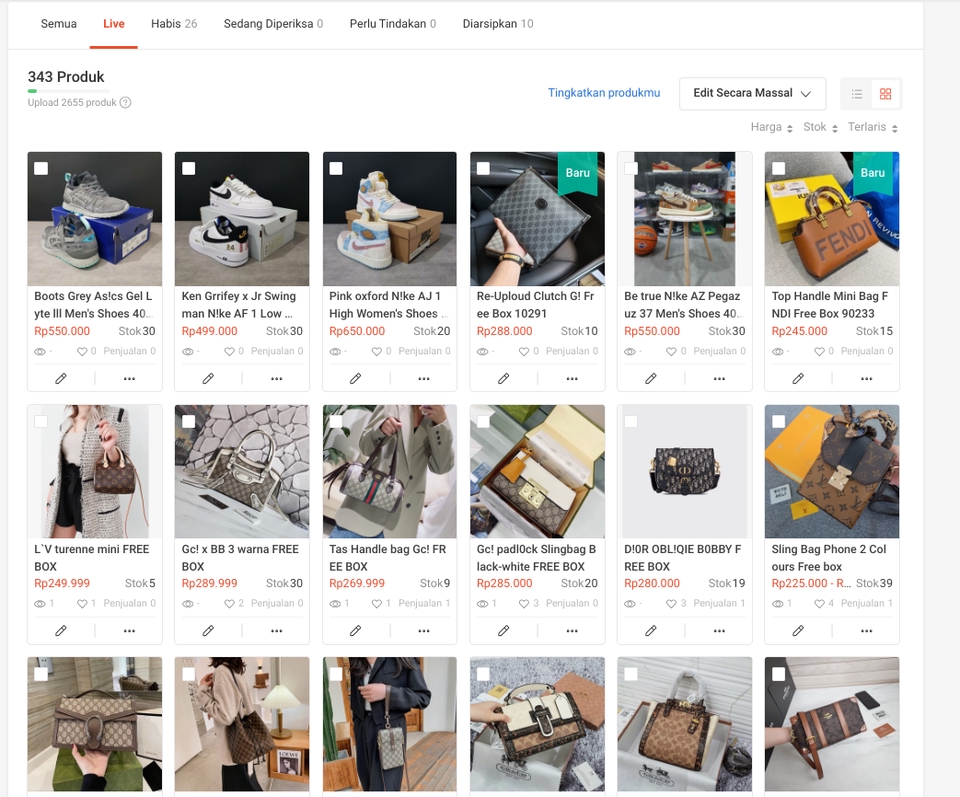The width and height of the screenshot is (960, 797).
Task: Click the Tingkatkan produkmu link
Action: coord(604,93)
